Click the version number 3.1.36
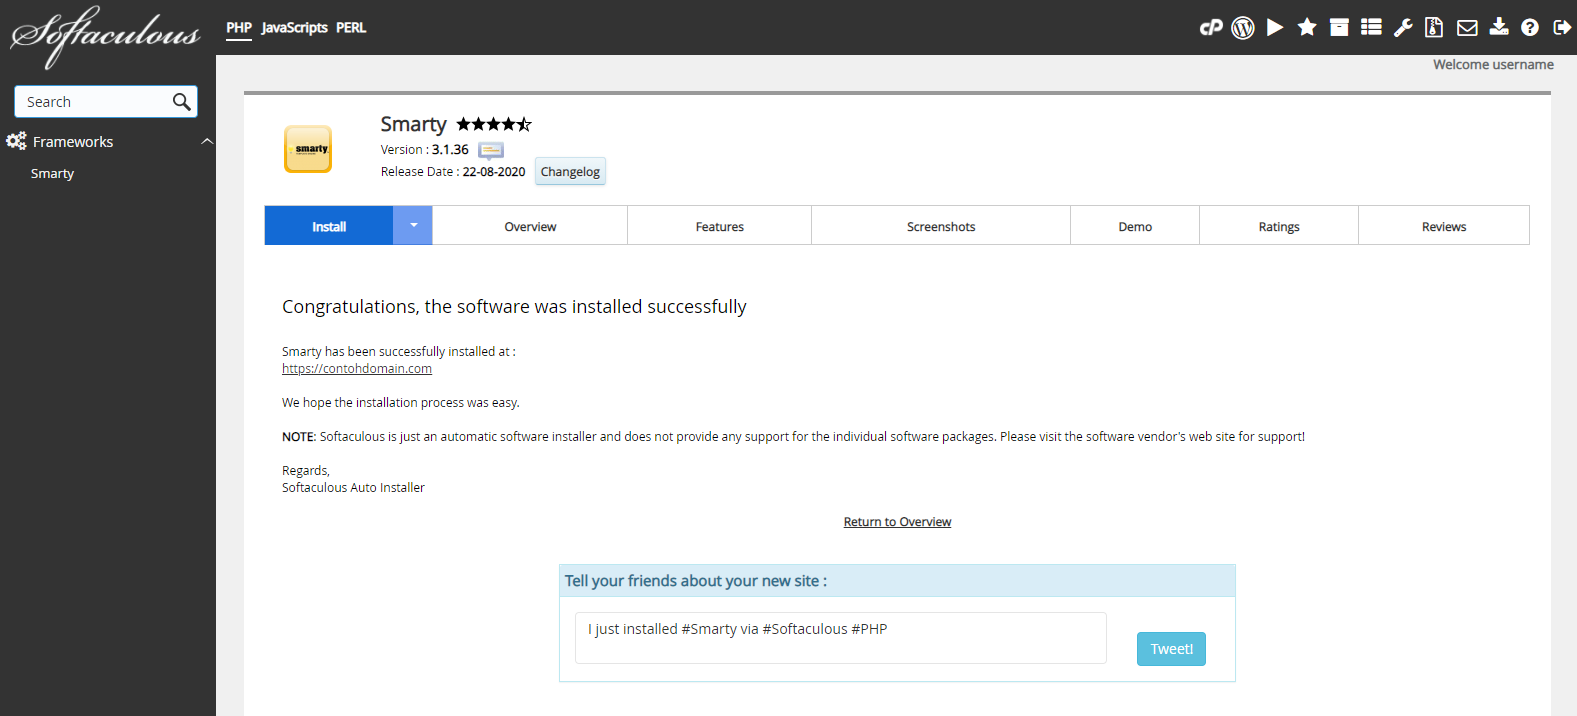The width and height of the screenshot is (1577, 716). (450, 149)
